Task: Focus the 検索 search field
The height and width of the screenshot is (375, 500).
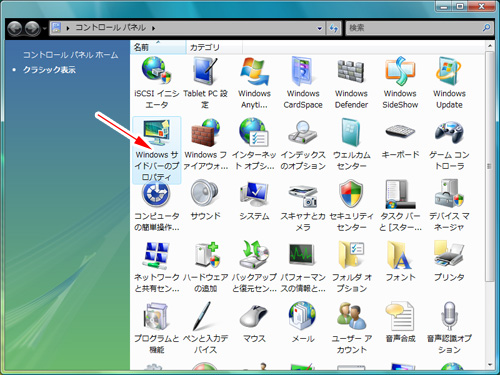Action: point(414,28)
